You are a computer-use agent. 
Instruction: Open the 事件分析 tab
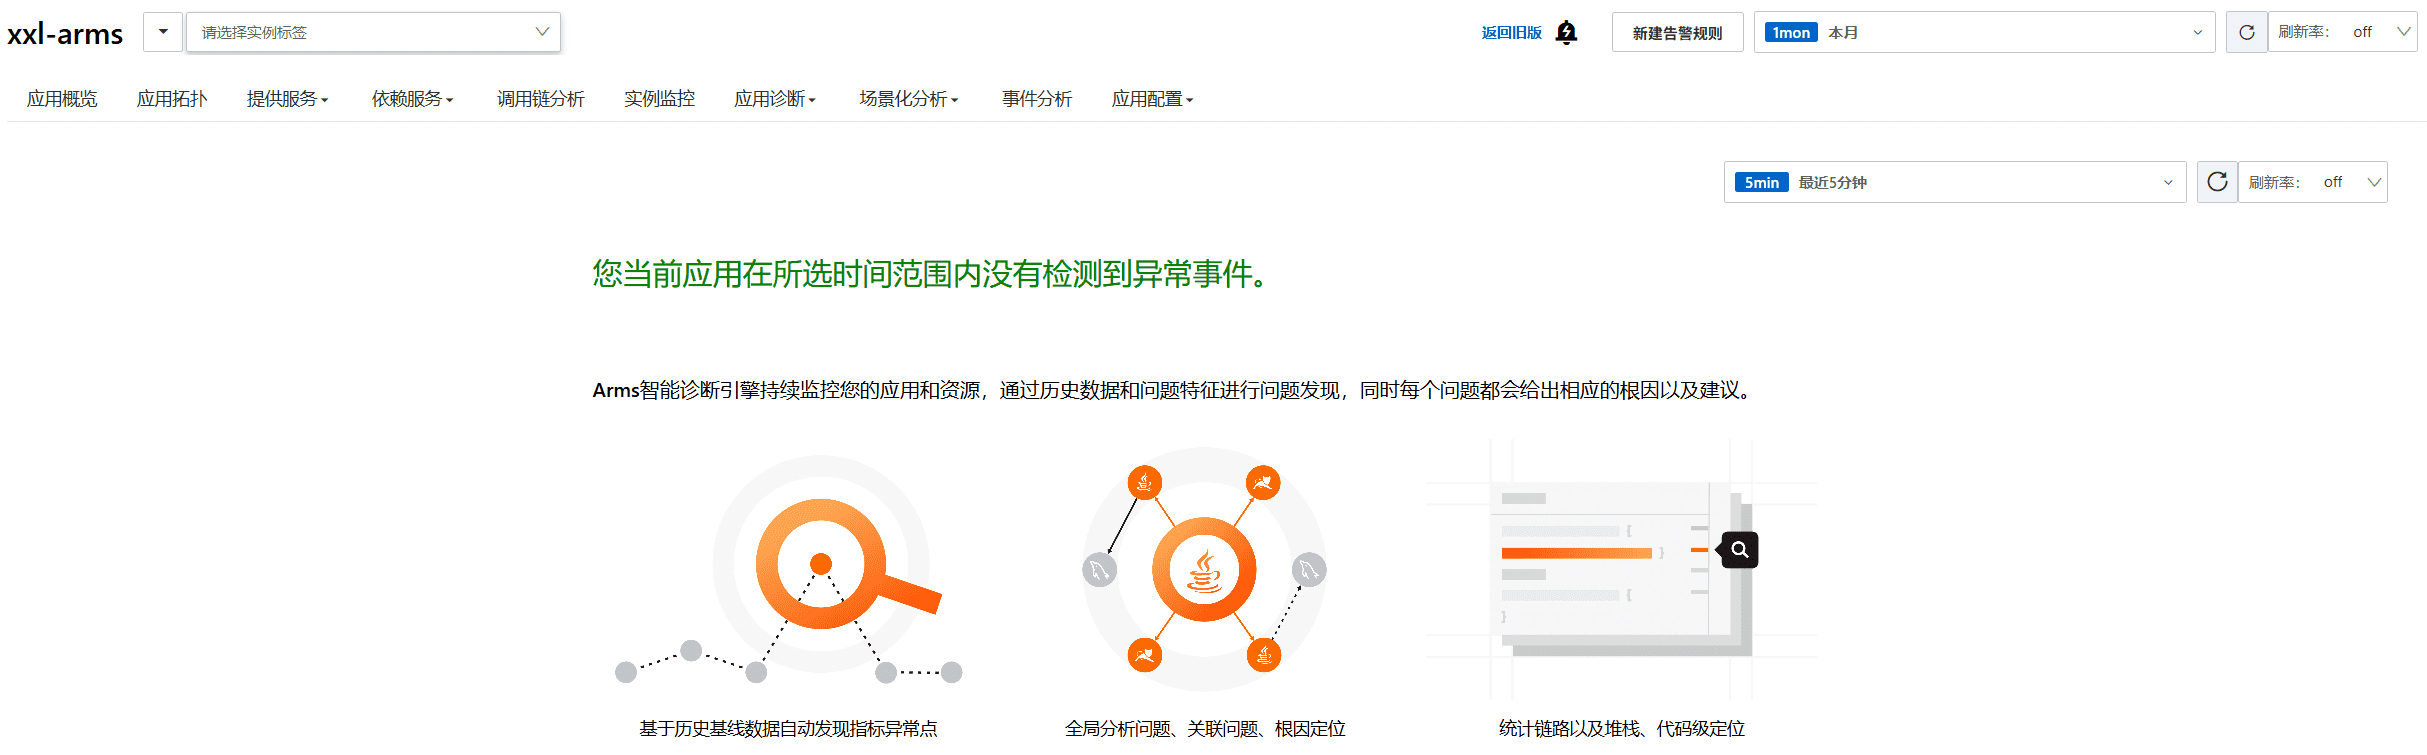click(x=1037, y=99)
